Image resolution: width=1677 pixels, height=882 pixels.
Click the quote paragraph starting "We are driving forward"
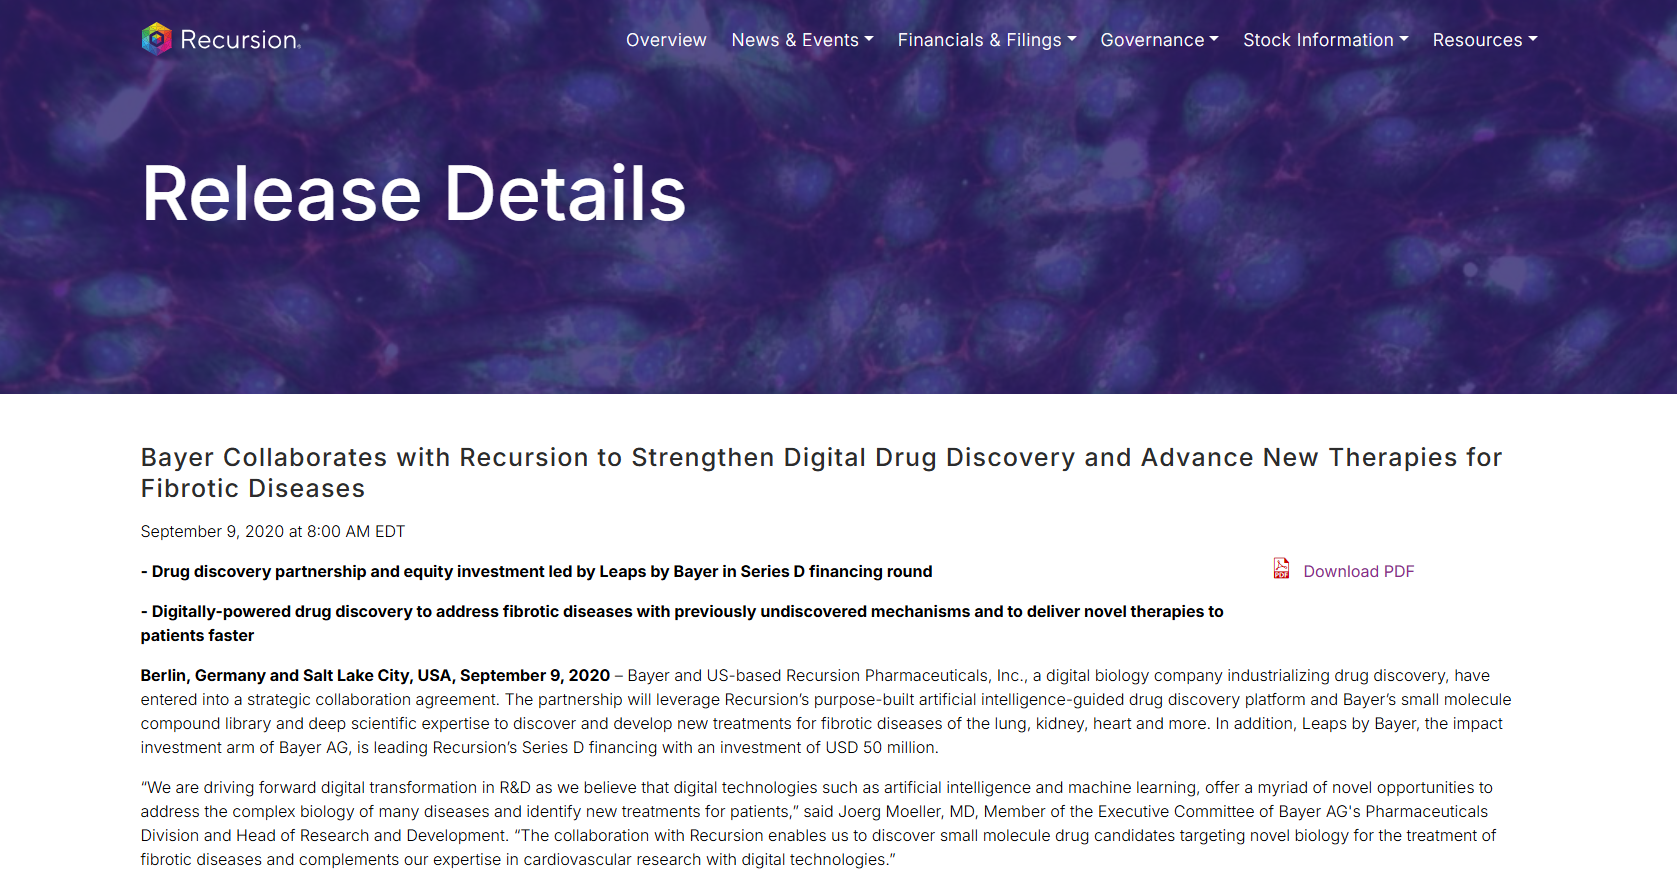pos(818,823)
